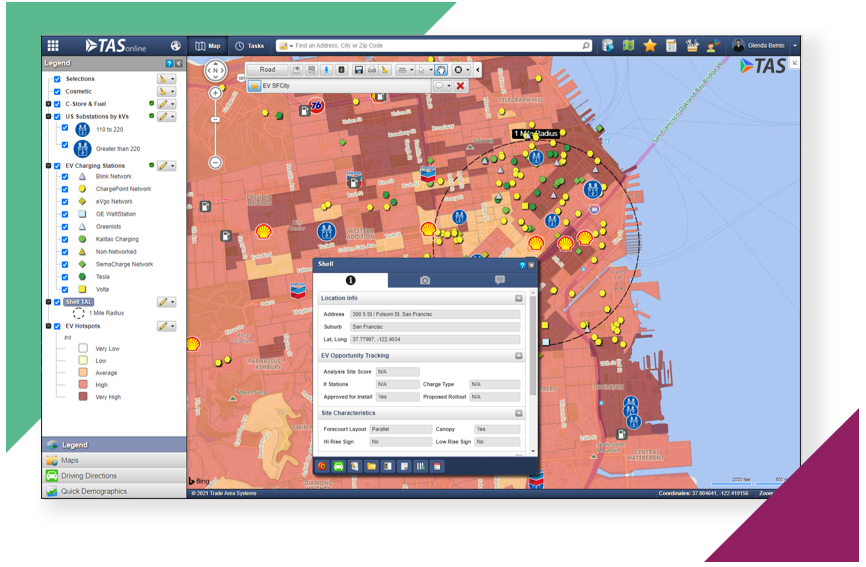This screenshot has height=567, width=866.
Task: Activate the pan hand tool
Action: [441, 70]
